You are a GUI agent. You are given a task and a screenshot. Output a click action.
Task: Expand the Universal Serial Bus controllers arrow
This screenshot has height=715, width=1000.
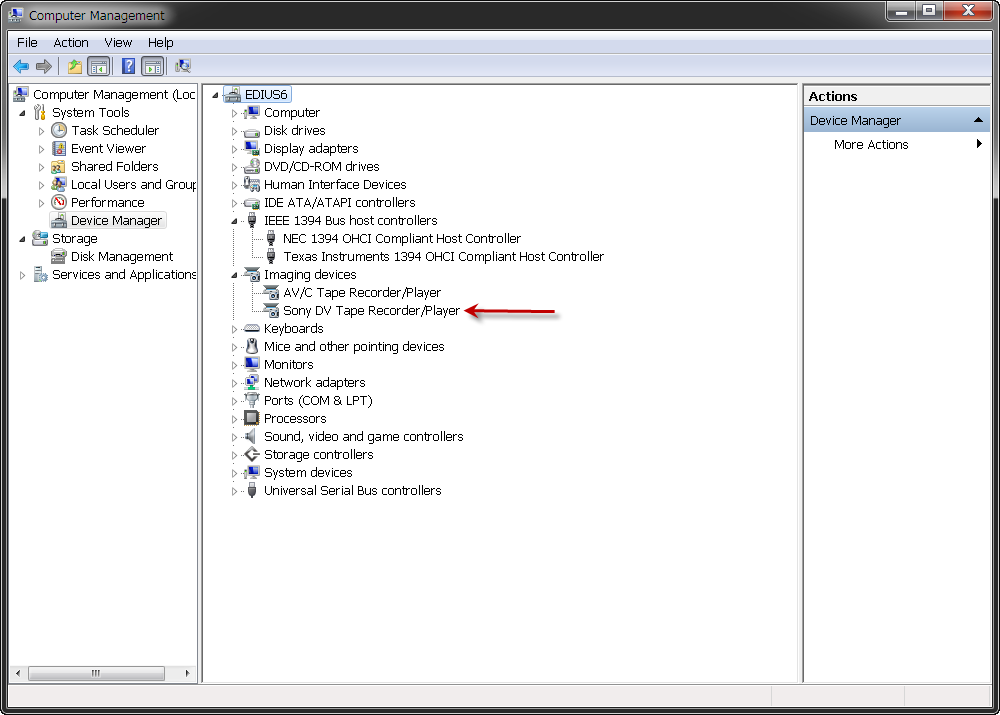coord(234,491)
